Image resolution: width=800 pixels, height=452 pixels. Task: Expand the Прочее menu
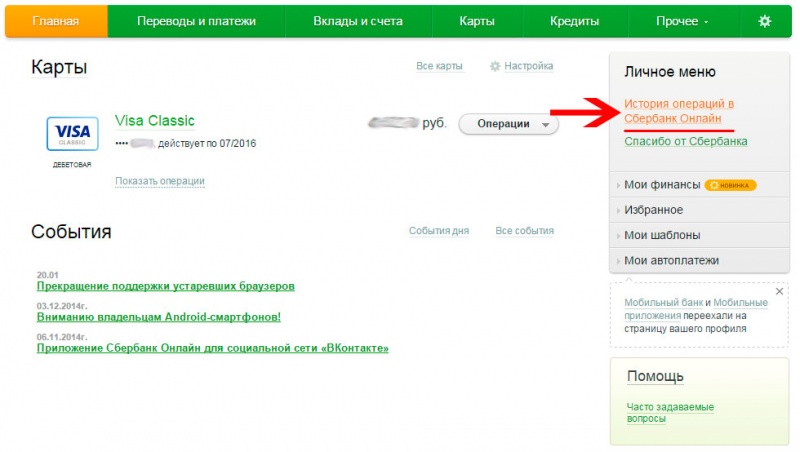[x=684, y=21]
